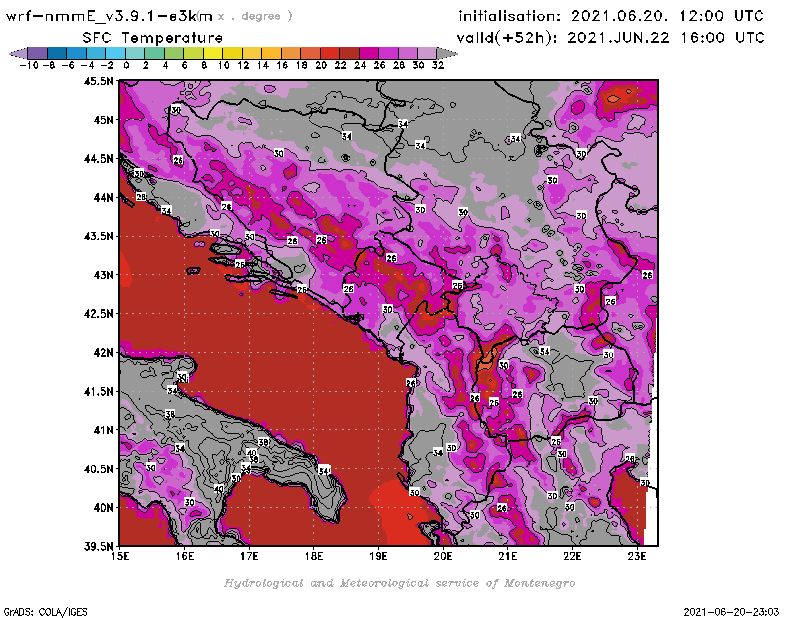Viewport: 800px width, 618px height.
Task: Click the 42.5N latitude label
Action: click(98, 314)
